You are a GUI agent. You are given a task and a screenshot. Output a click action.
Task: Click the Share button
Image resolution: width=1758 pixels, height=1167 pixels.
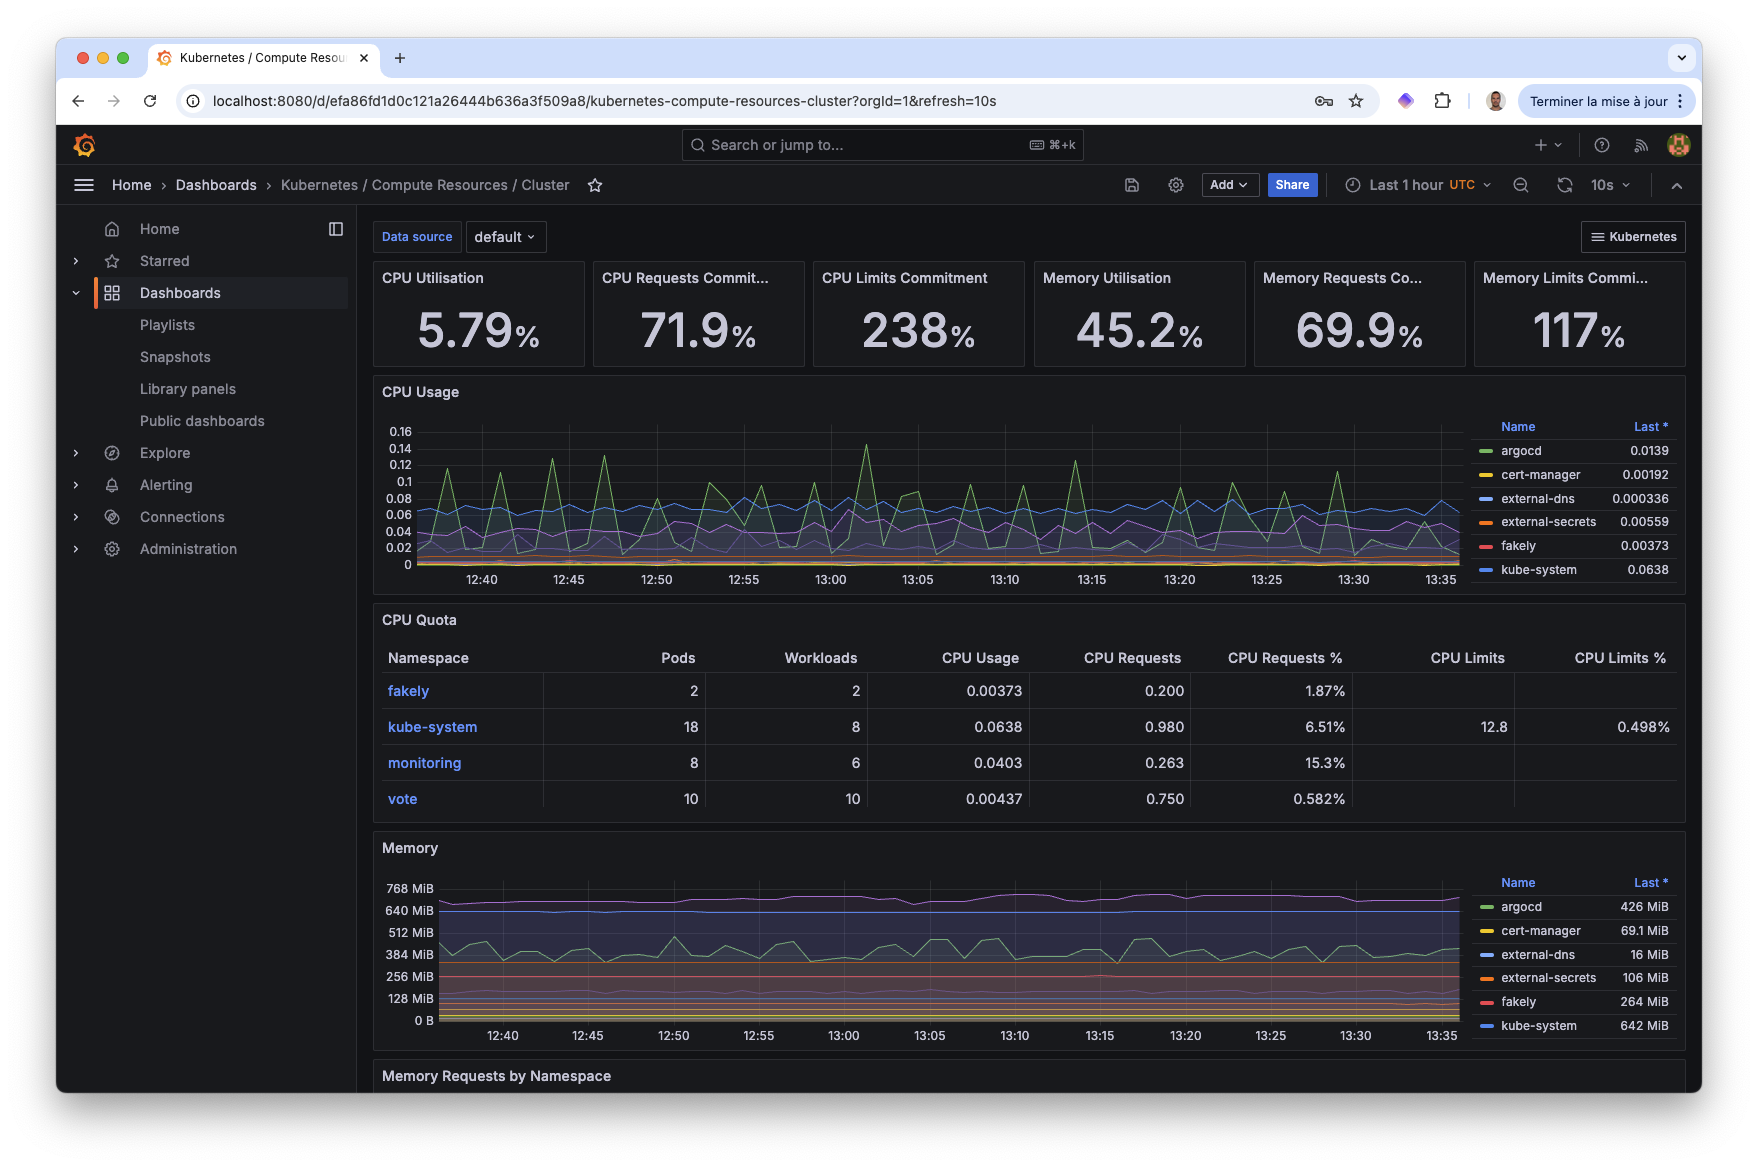1292,185
